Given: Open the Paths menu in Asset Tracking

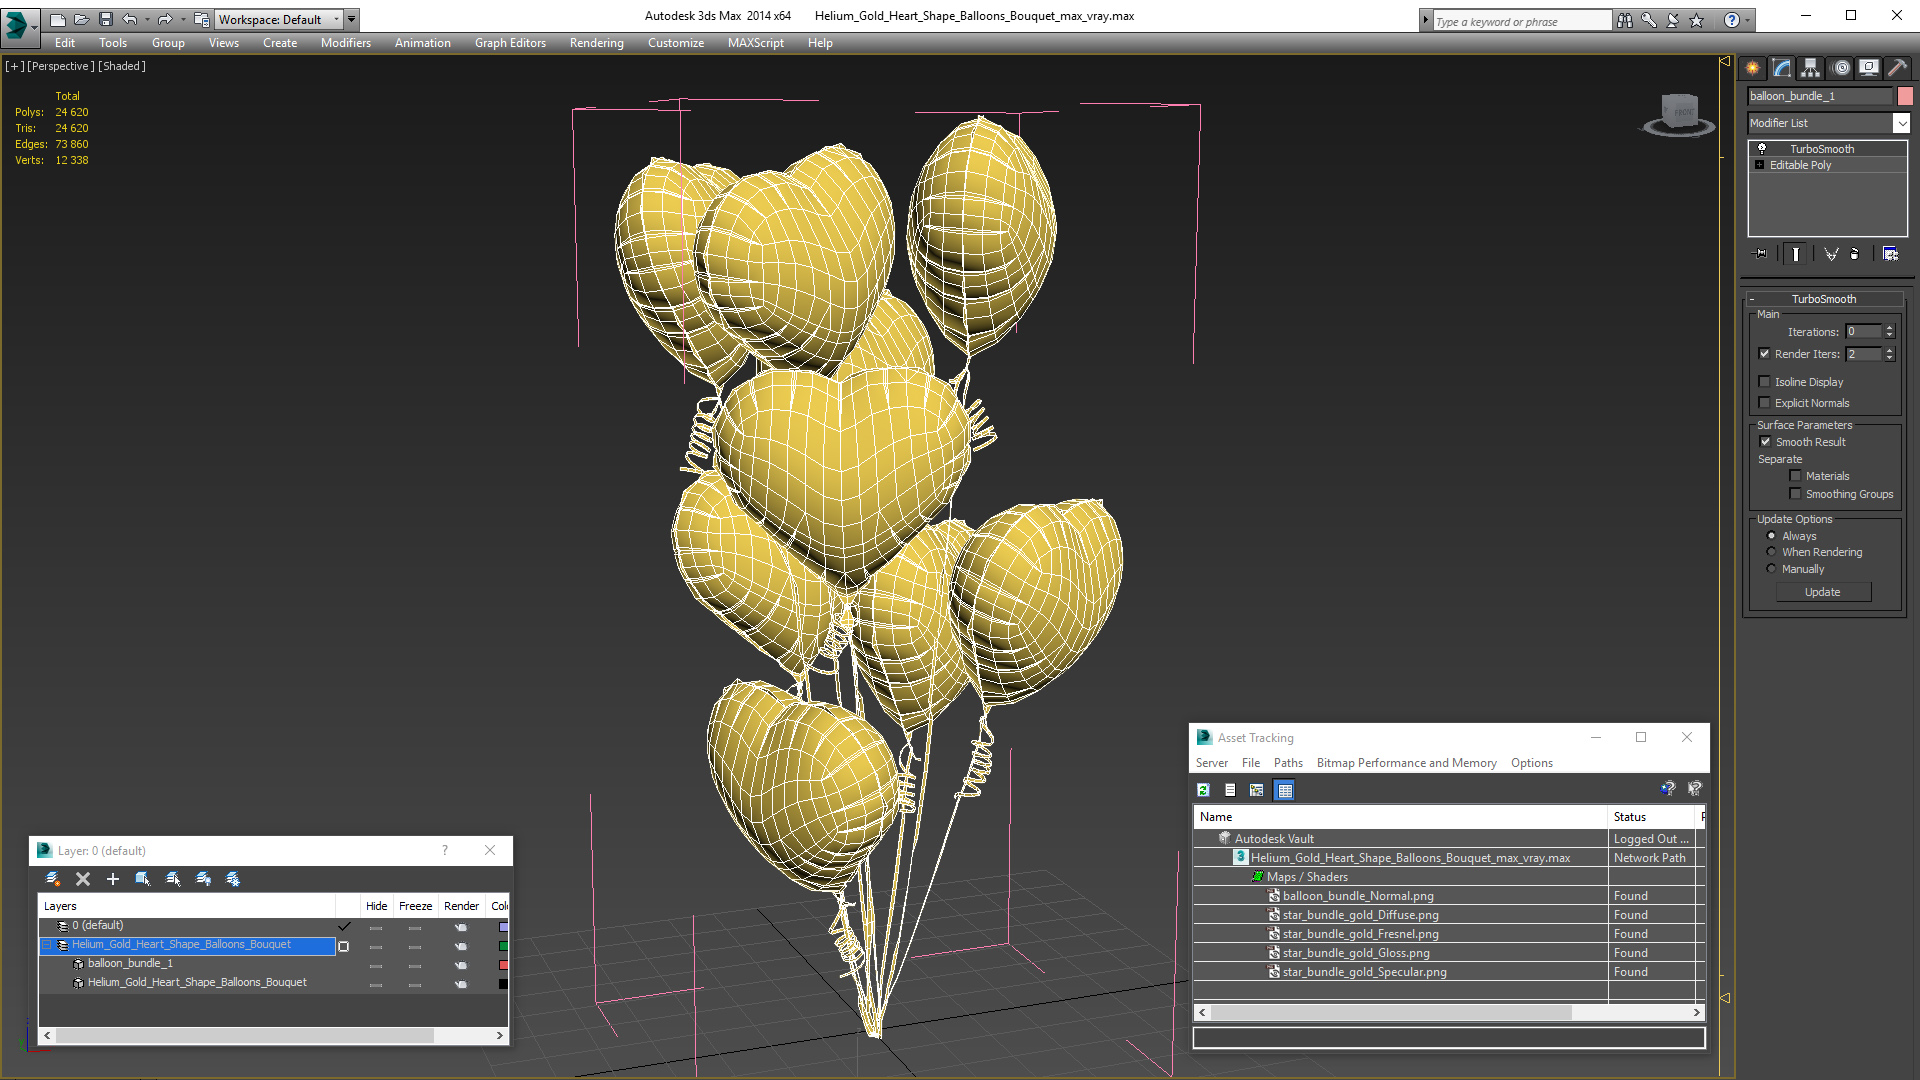Looking at the screenshot, I should click(1288, 763).
